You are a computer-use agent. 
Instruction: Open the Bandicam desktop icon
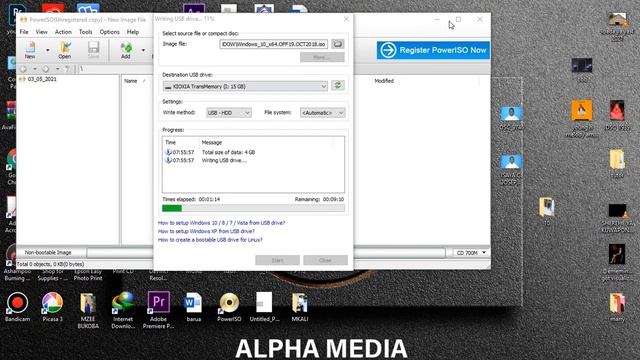pyautogui.click(x=17, y=307)
